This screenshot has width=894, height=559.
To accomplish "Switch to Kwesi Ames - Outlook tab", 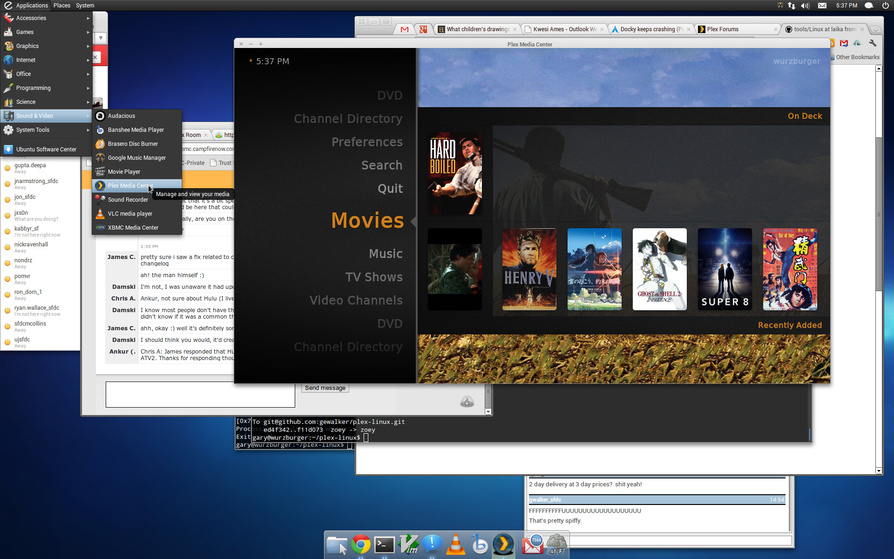I will point(564,29).
